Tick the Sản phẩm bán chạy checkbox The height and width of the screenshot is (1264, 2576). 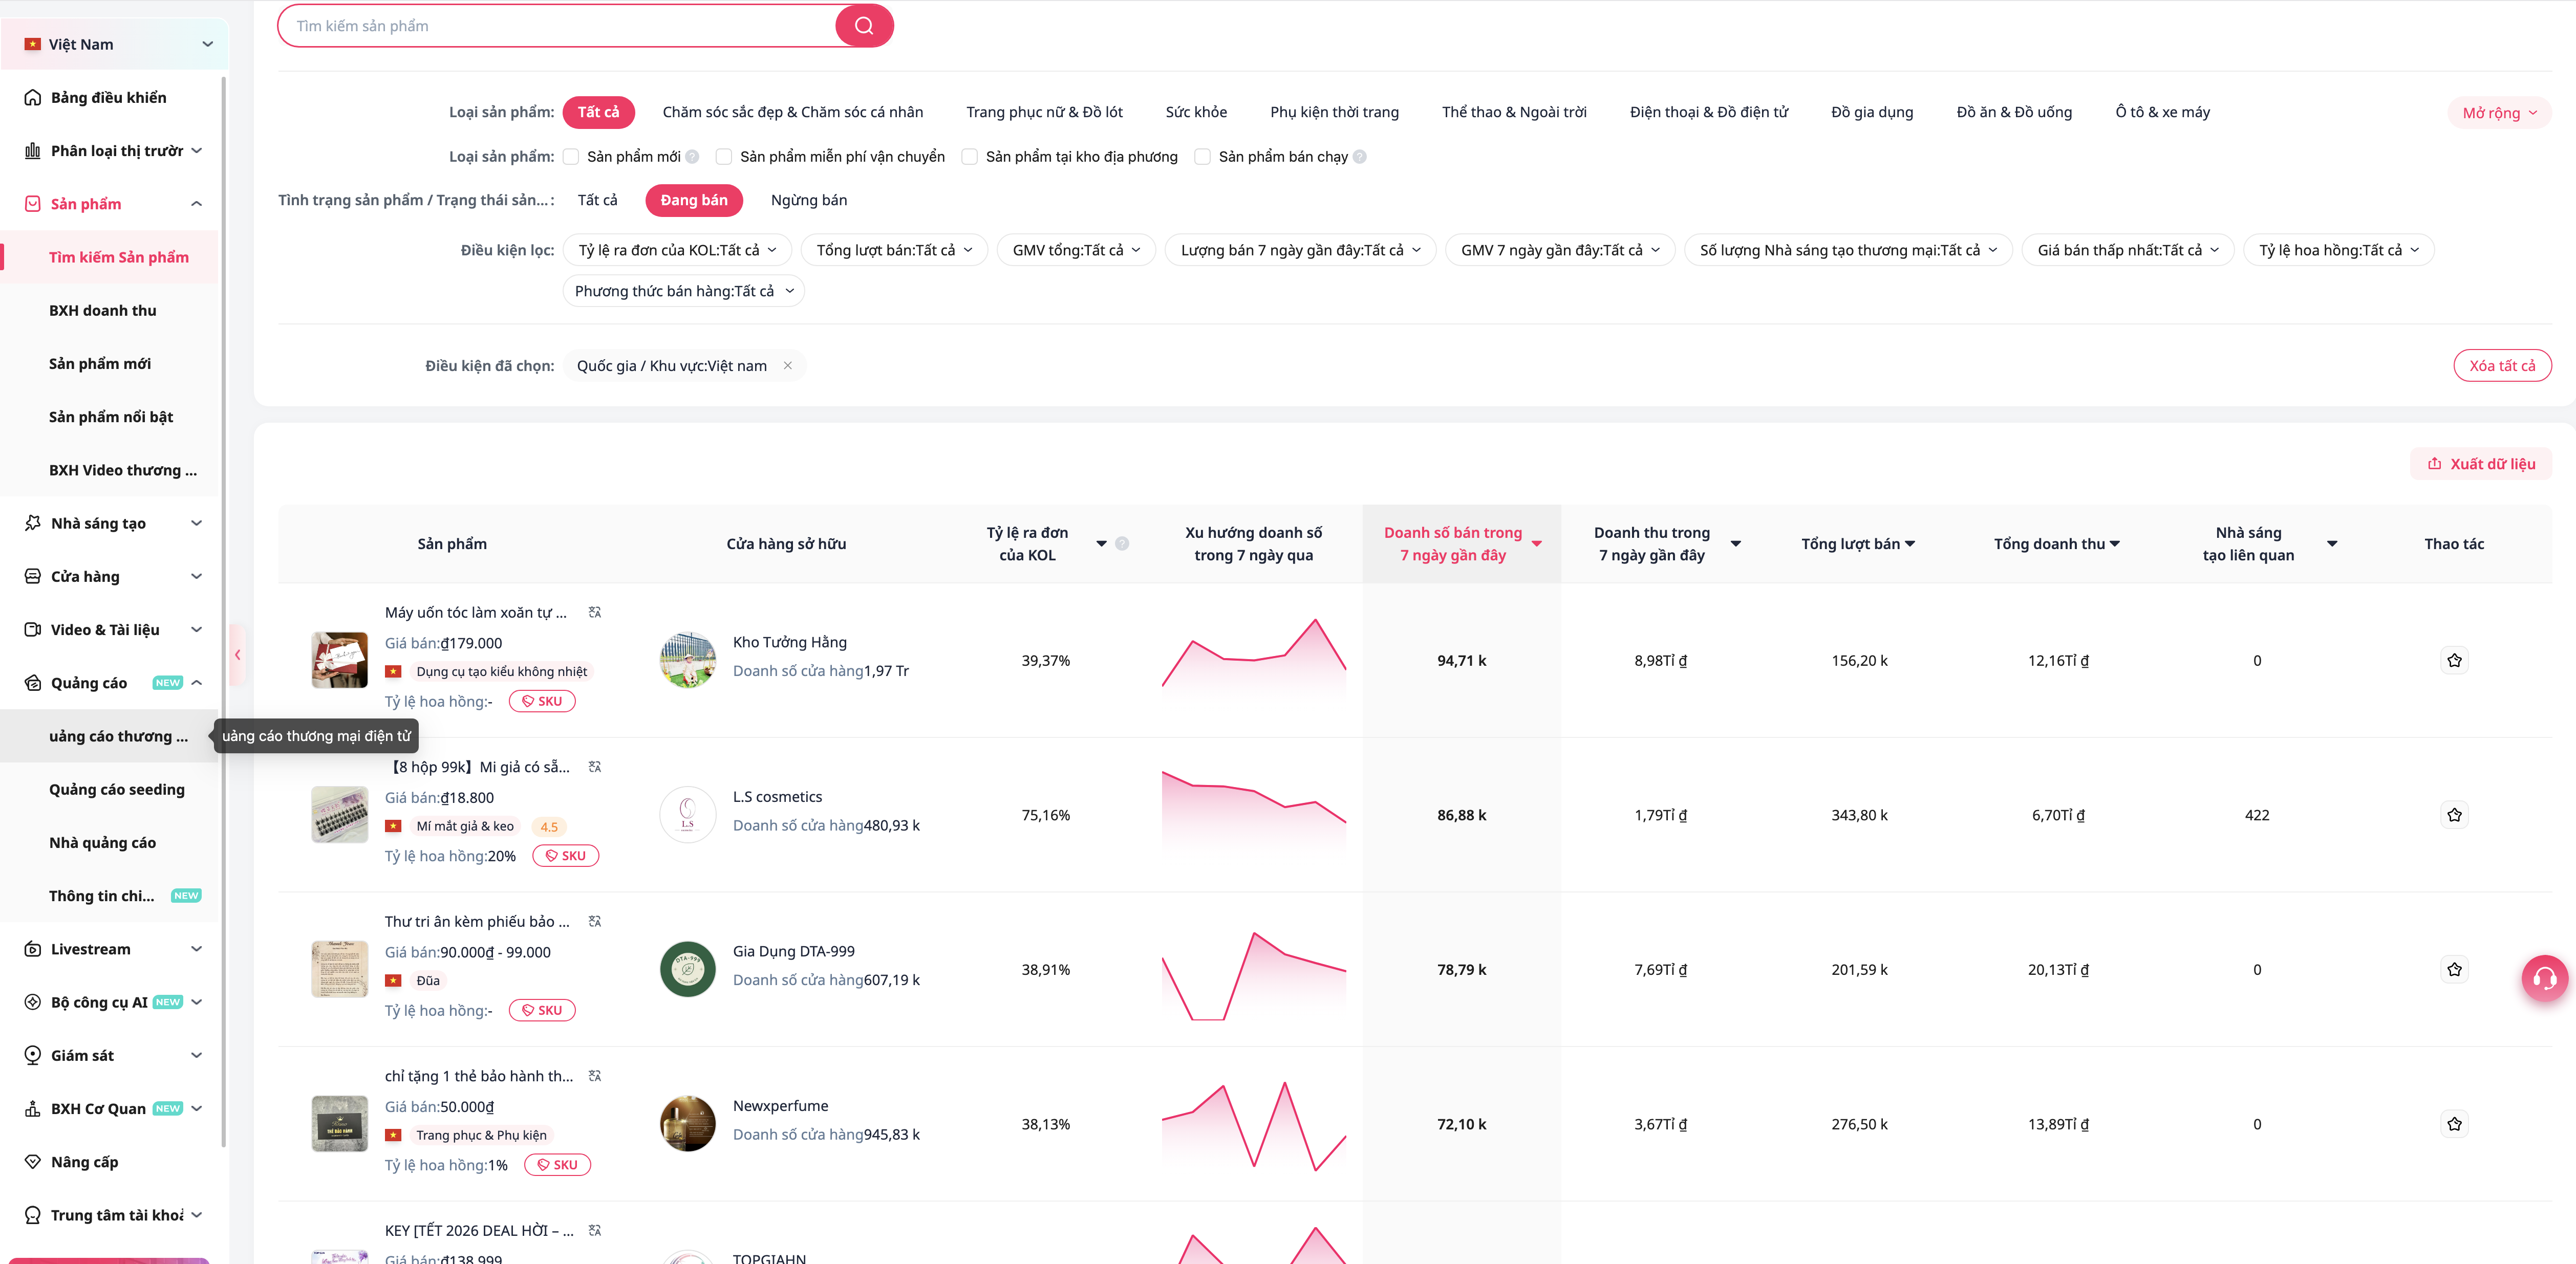tap(1203, 157)
